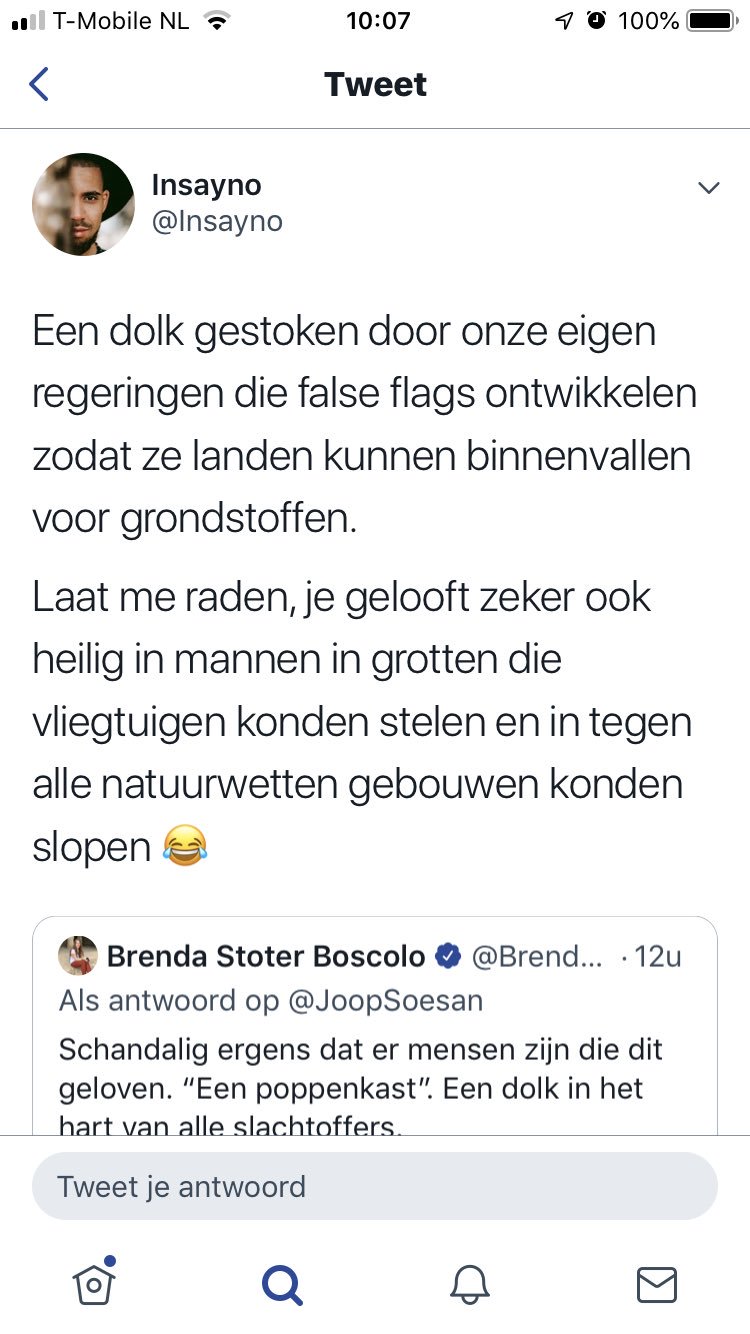Open Brenda Stoter Boscolo's small avatar

coord(78,956)
